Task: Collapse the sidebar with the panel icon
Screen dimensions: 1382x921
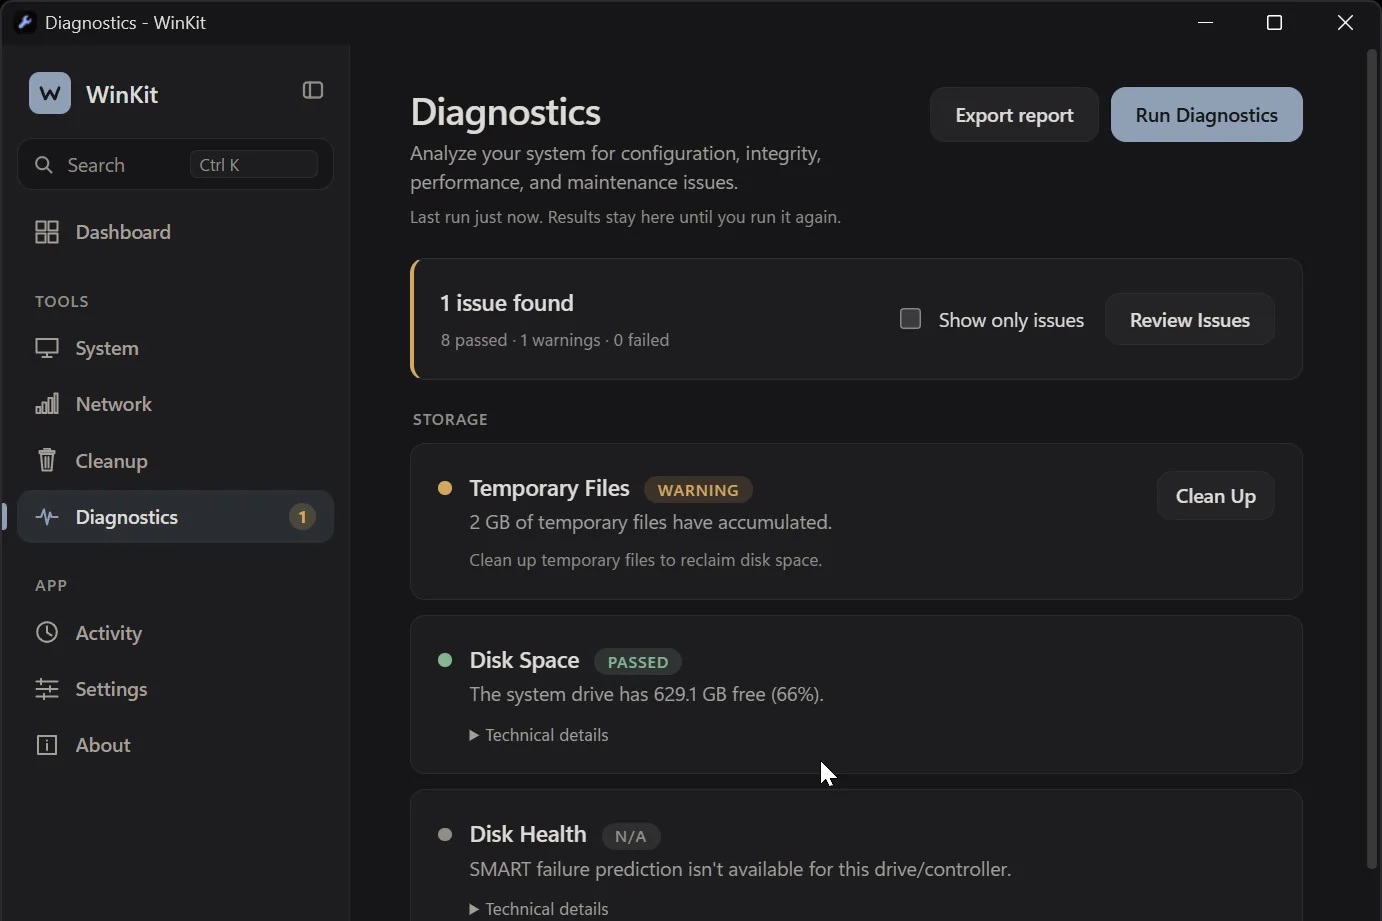Action: click(x=313, y=91)
